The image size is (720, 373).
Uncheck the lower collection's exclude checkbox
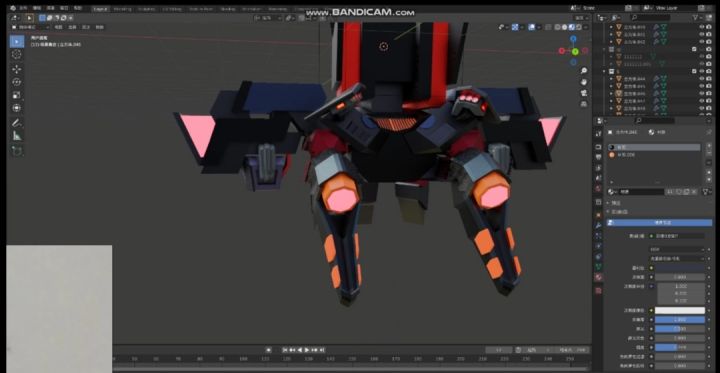click(x=694, y=71)
